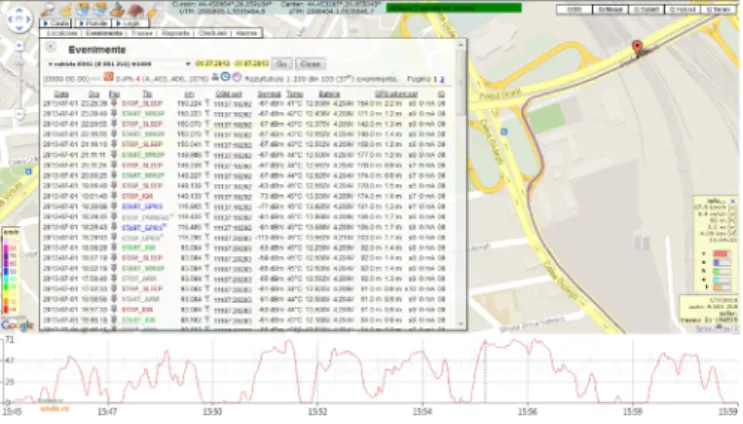Screen dimensions: 743x424
Task: Close the yellow info box at map right
Action: (x=732, y=201)
